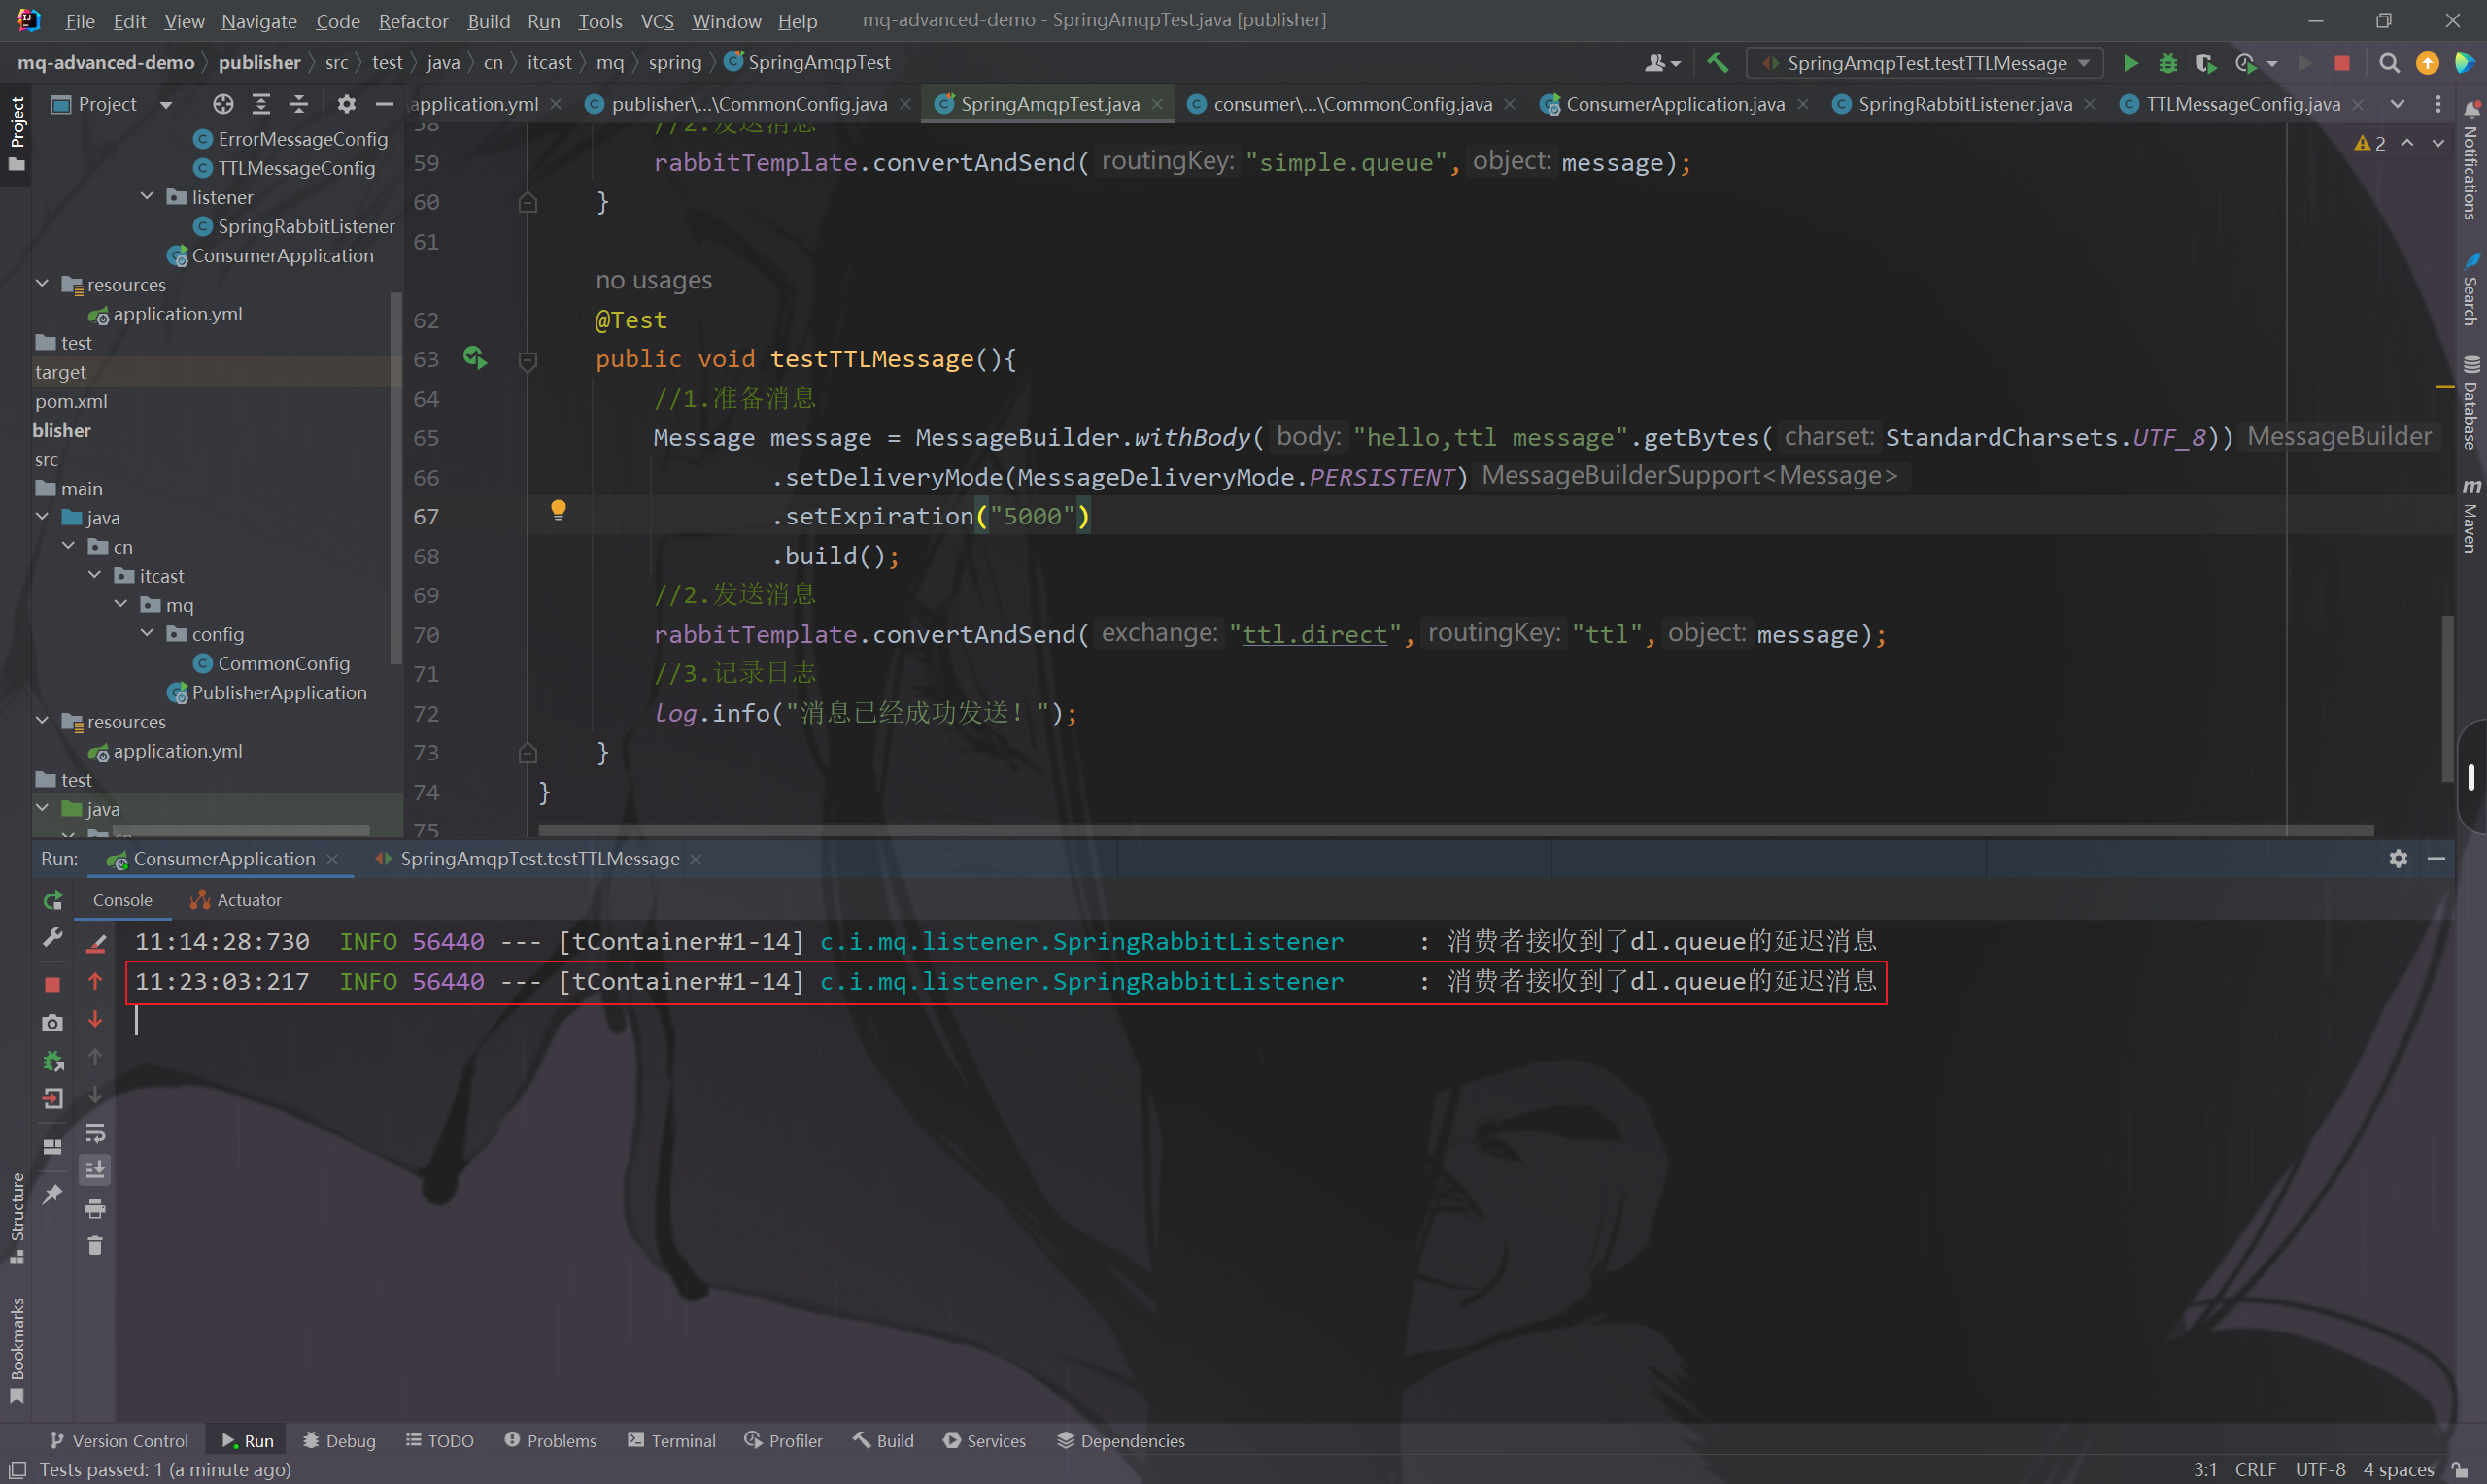Toggle scroll to end of console
This screenshot has width=2487, height=1484.
click(95, 1169)
